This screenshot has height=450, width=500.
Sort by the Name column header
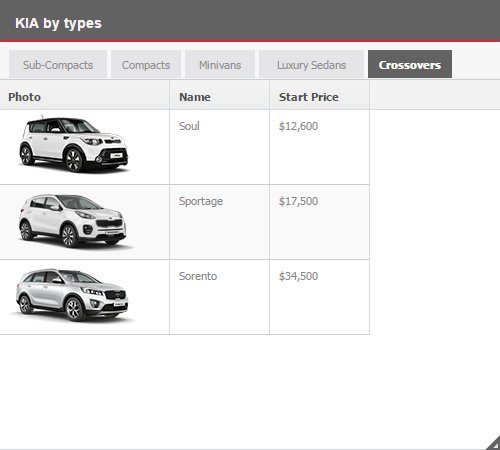pos(219,95)
